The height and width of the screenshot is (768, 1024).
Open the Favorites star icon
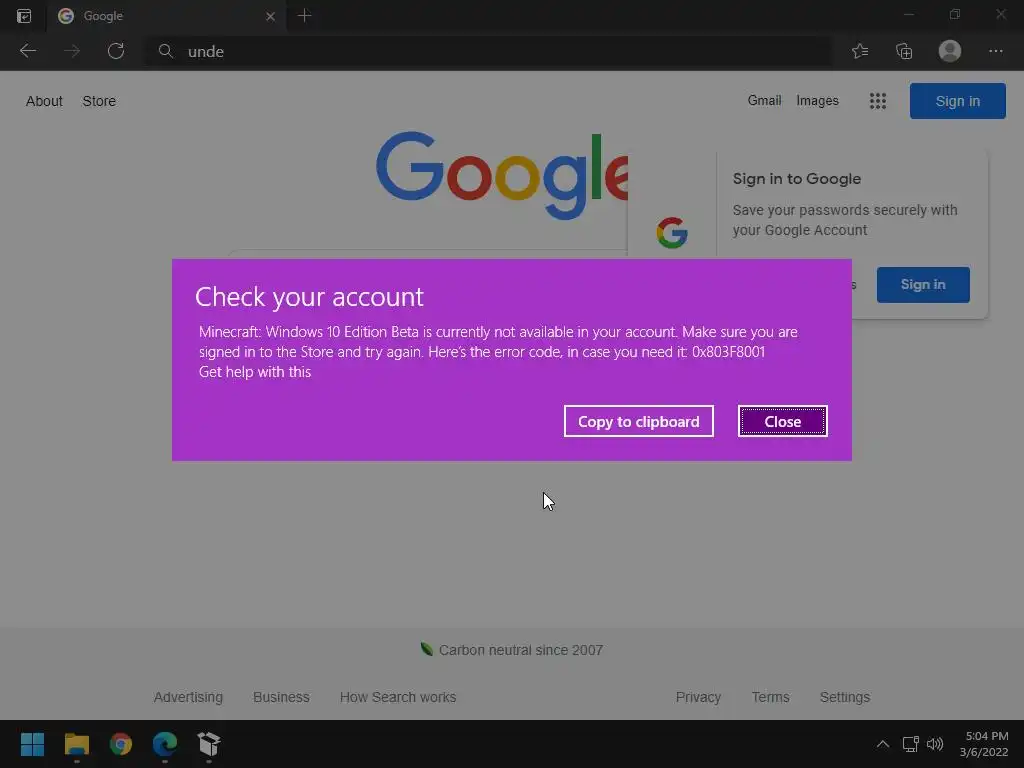pos(860,51)
